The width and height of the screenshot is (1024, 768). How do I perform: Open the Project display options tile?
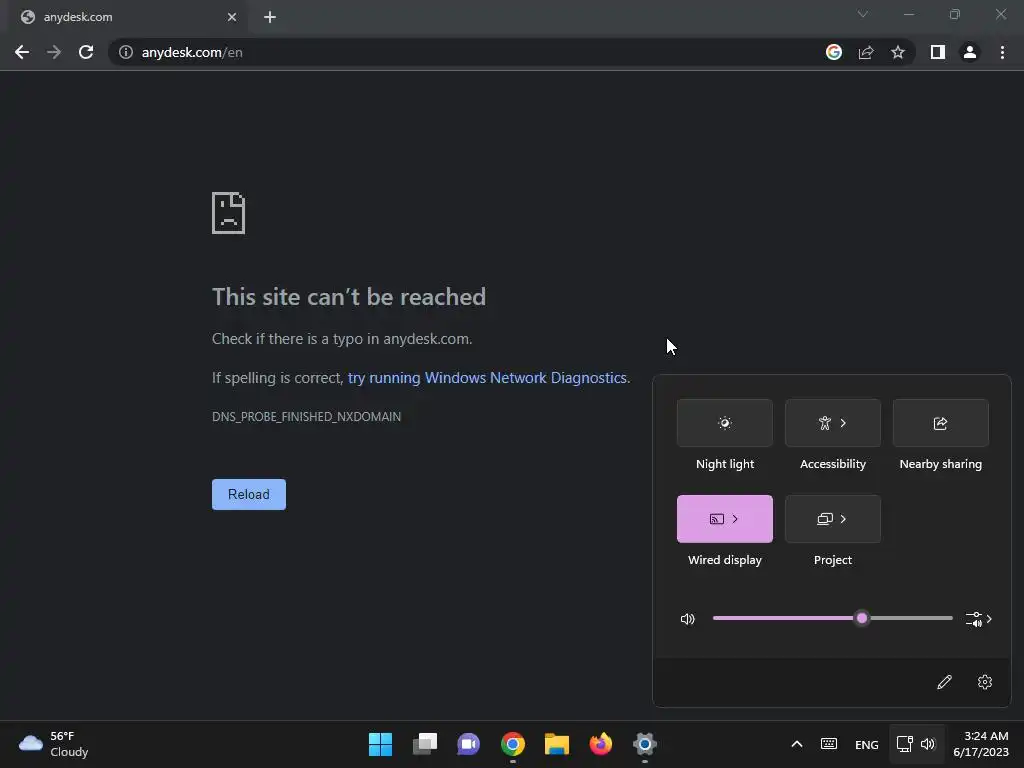(x=833, y=519)
